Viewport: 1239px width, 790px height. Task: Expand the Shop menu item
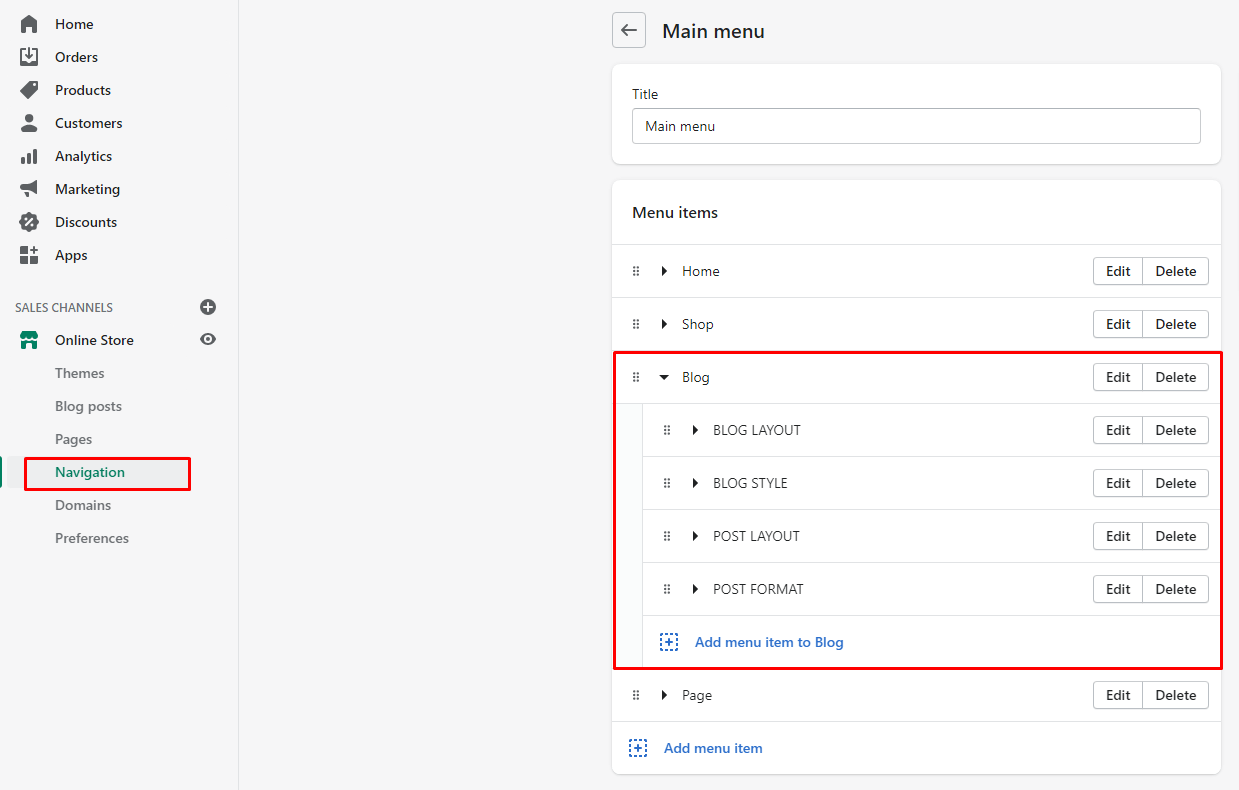click(664, 324)
